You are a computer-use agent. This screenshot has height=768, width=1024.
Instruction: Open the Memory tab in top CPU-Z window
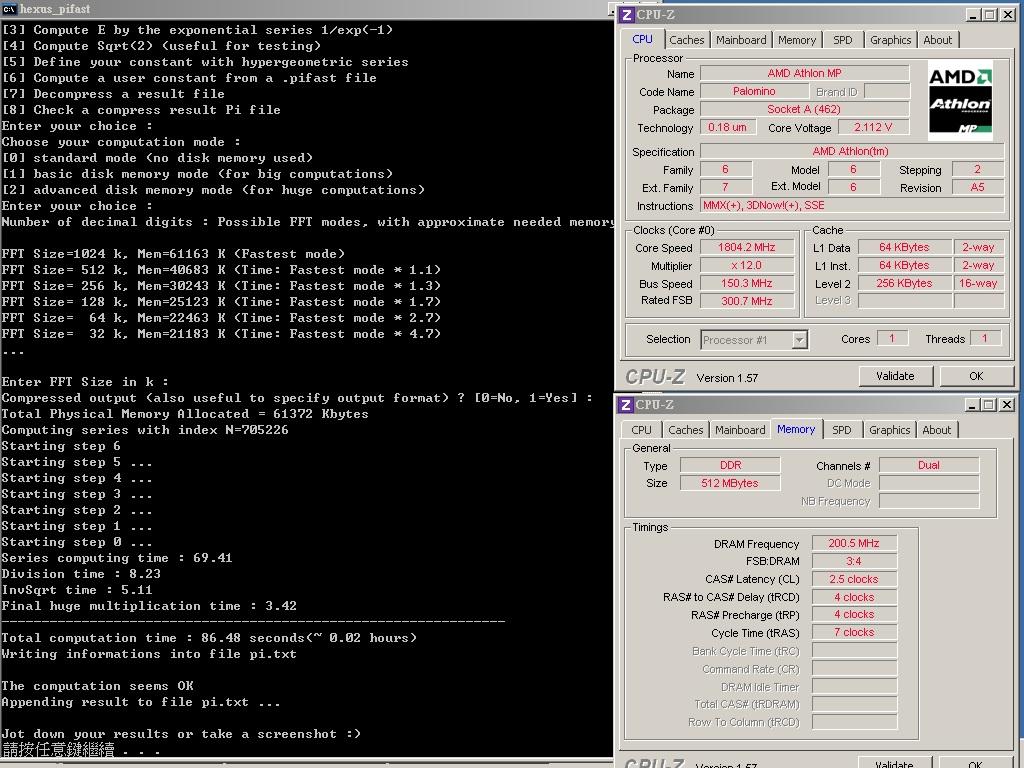[x=797, y=40]
